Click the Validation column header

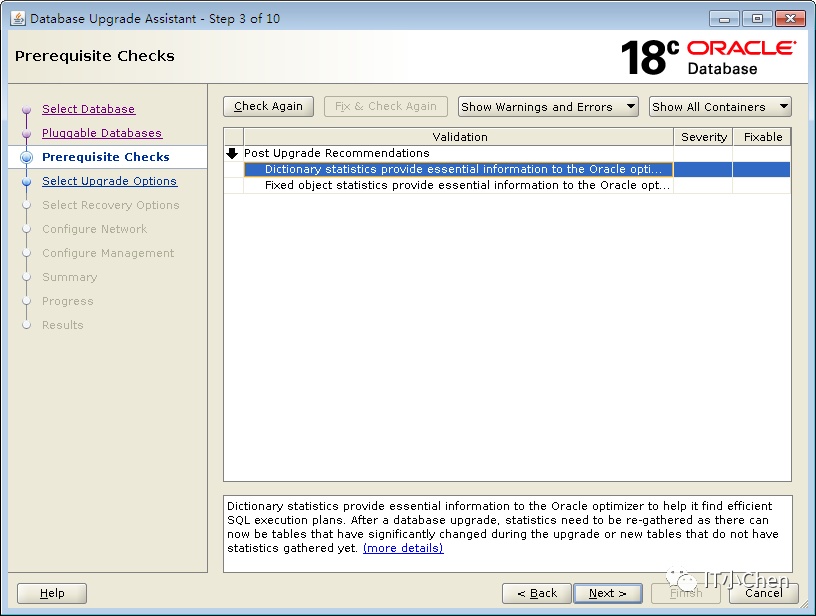(459, 137)
